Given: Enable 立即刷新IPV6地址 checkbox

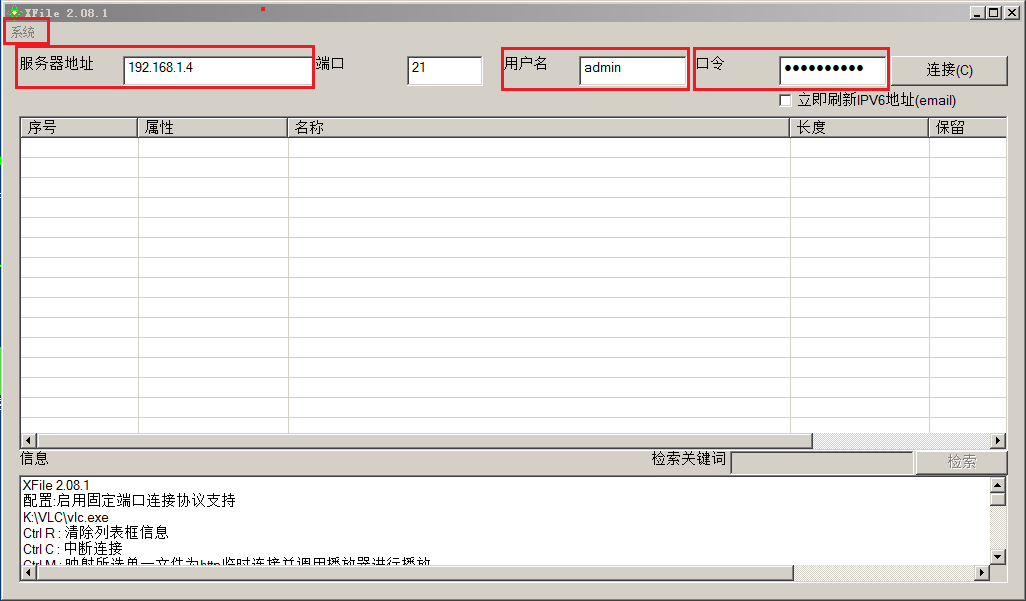Looking at the screenshot, I should pos(785,100).
